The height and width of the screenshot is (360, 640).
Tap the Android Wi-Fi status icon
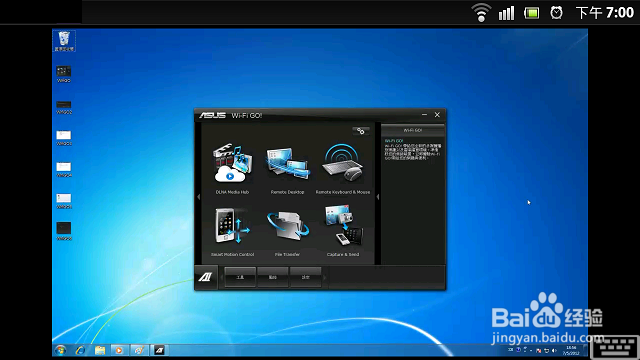481,13
